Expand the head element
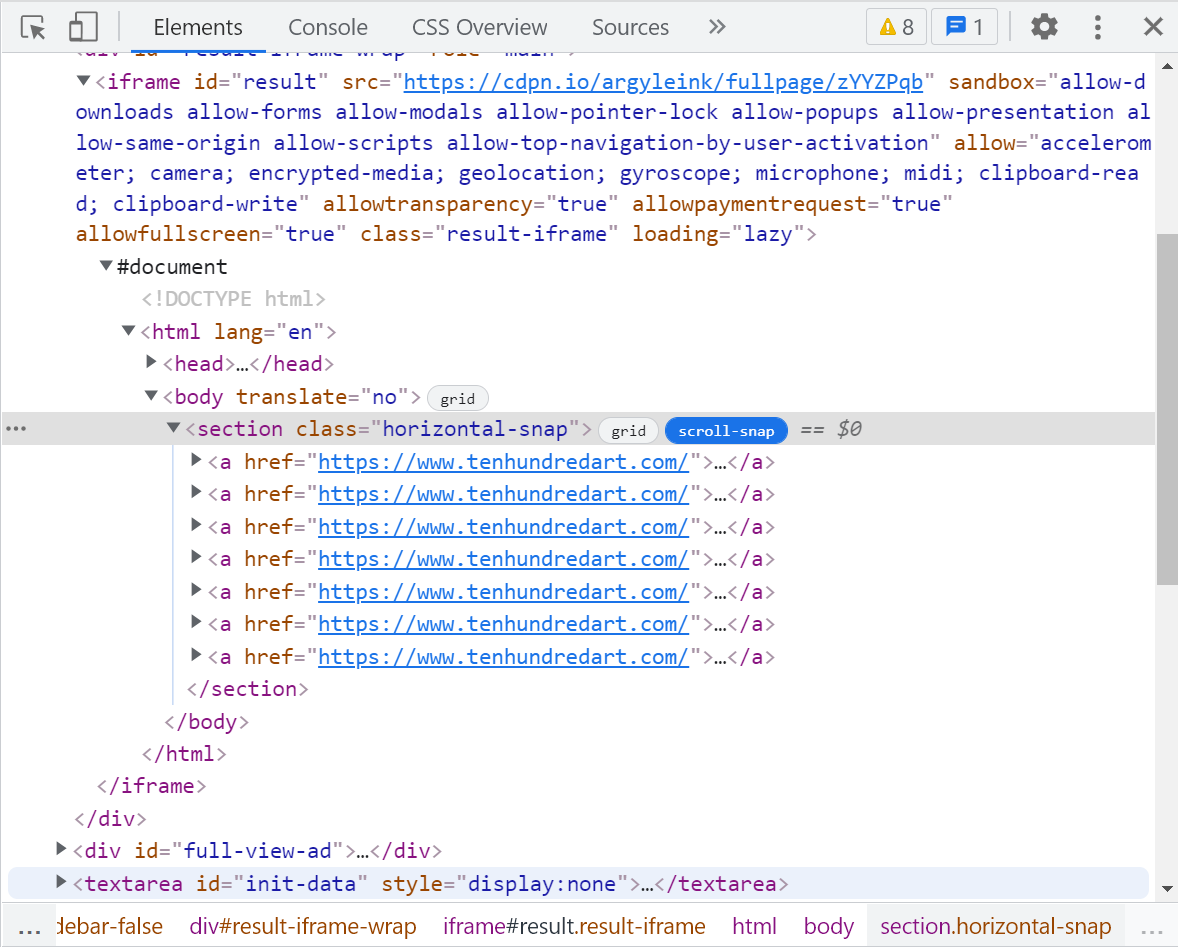 coord(150,363)
